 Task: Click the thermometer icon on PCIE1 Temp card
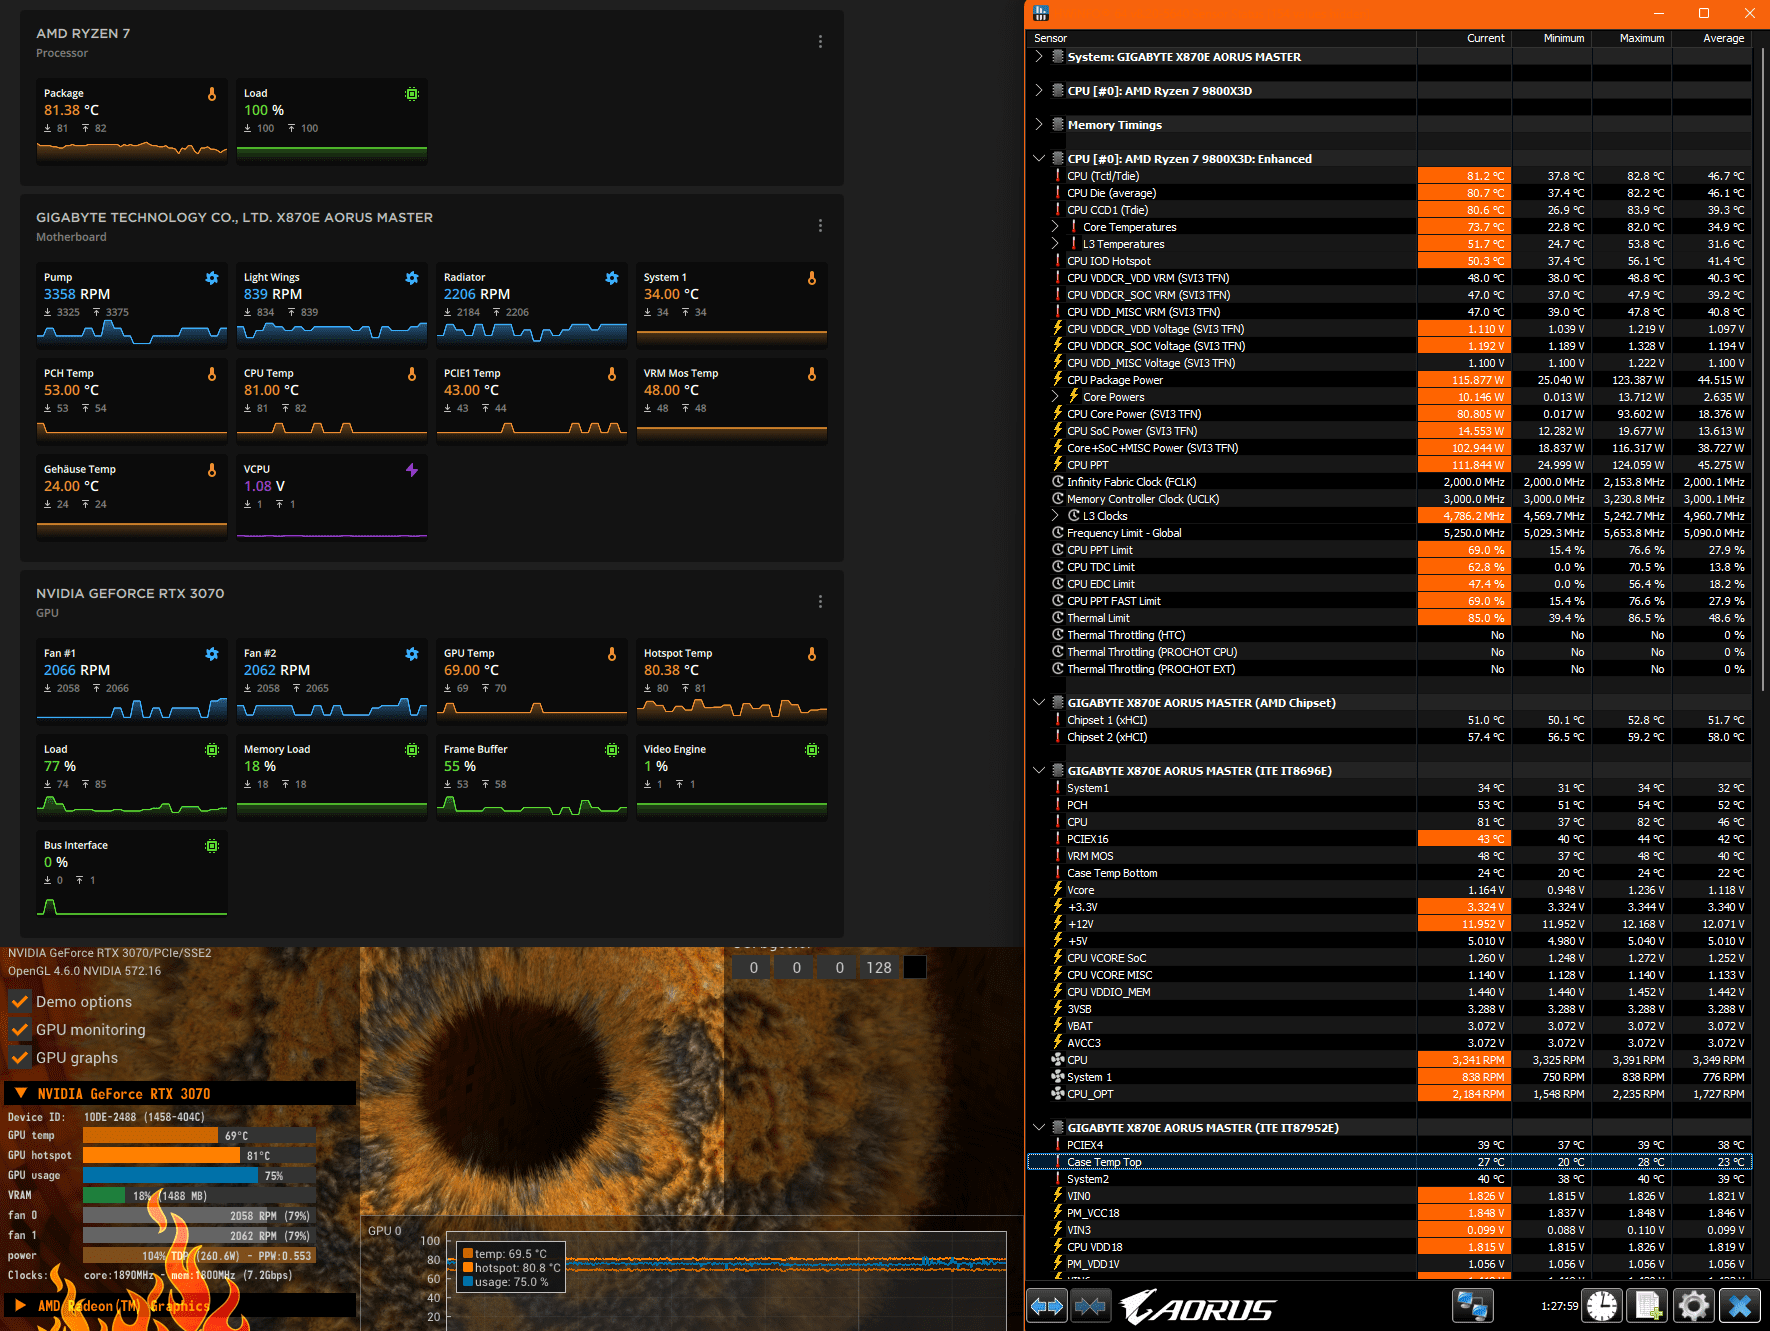pyautogui.click(x=612, y=374)
